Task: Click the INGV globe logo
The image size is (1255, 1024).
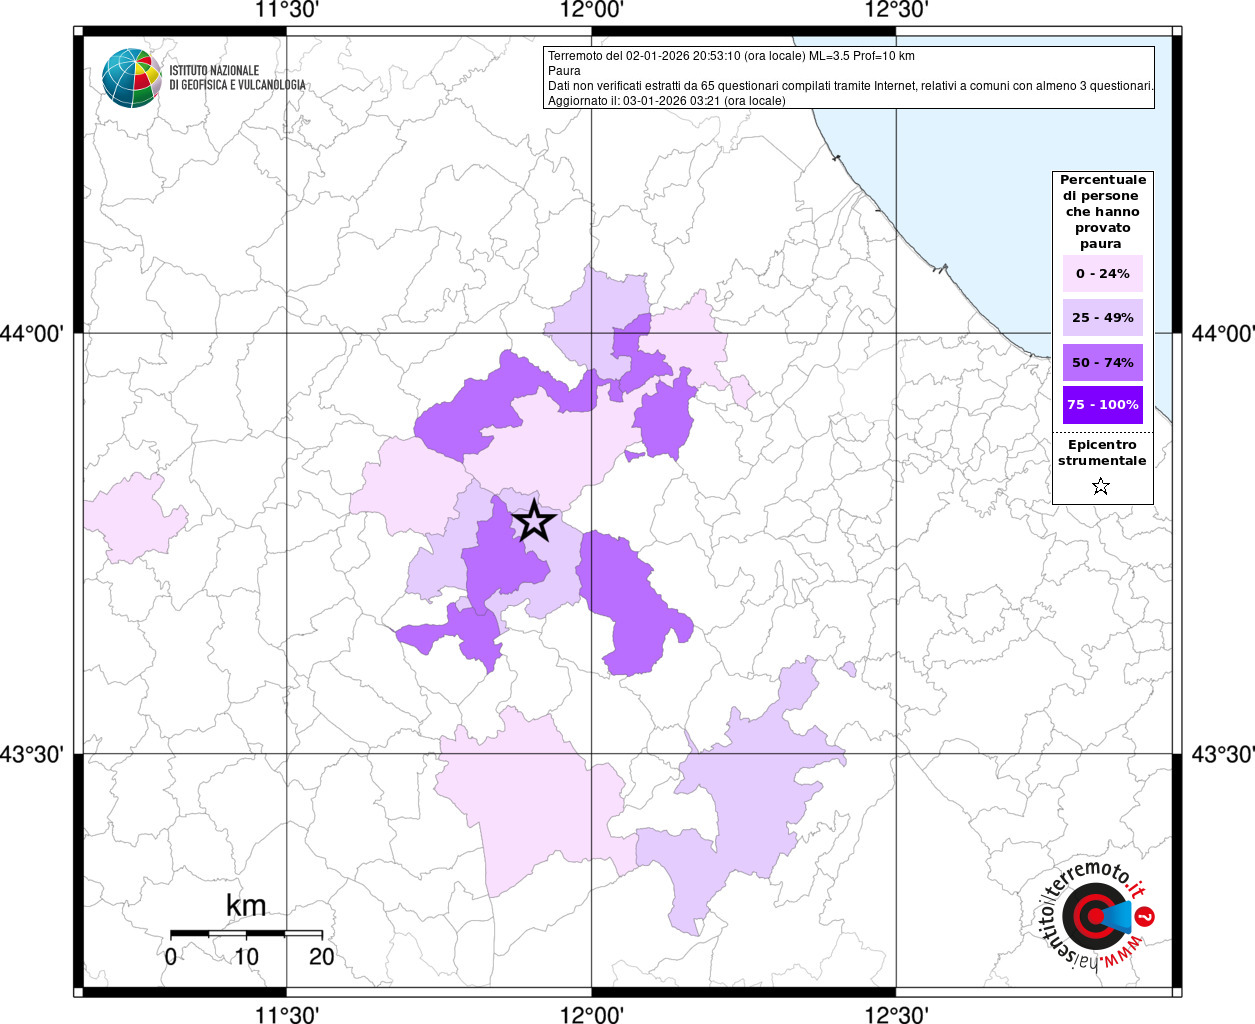Action: click(x=132, y=77)
